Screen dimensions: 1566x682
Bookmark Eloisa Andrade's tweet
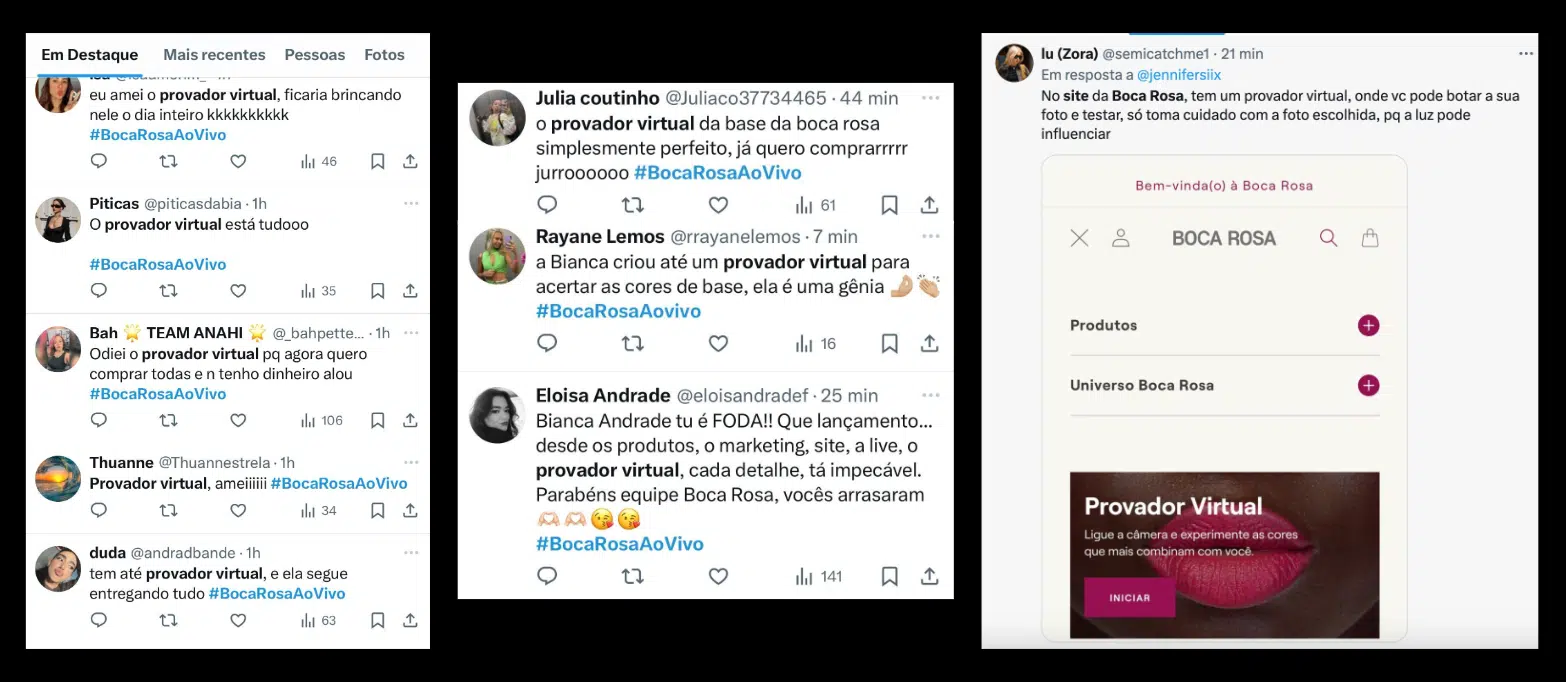tap(889, 576)
